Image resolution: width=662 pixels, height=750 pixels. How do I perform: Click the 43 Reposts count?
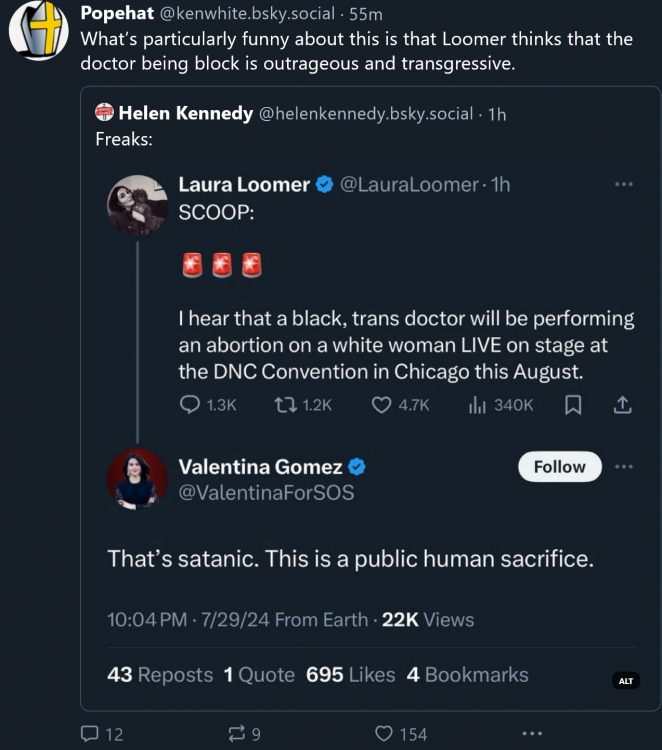(x=159, y=675)
